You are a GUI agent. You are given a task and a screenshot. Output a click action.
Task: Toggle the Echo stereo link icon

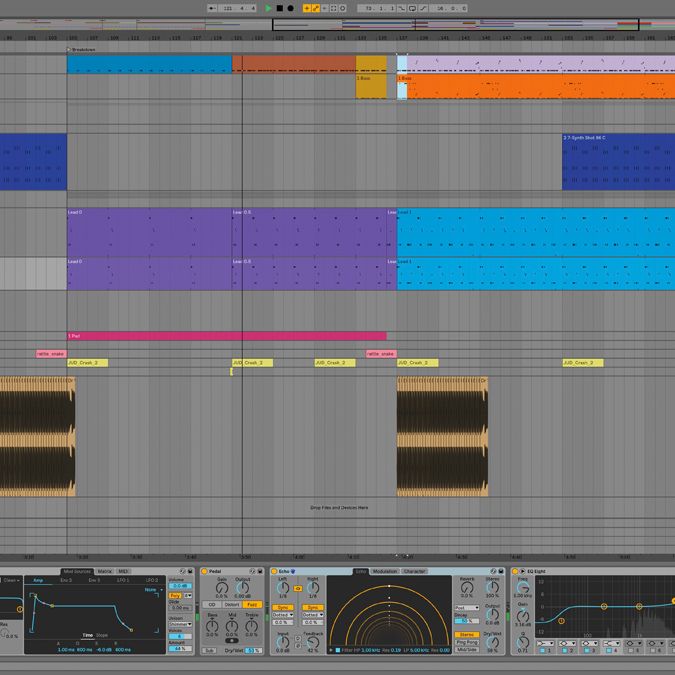point(298,588)
